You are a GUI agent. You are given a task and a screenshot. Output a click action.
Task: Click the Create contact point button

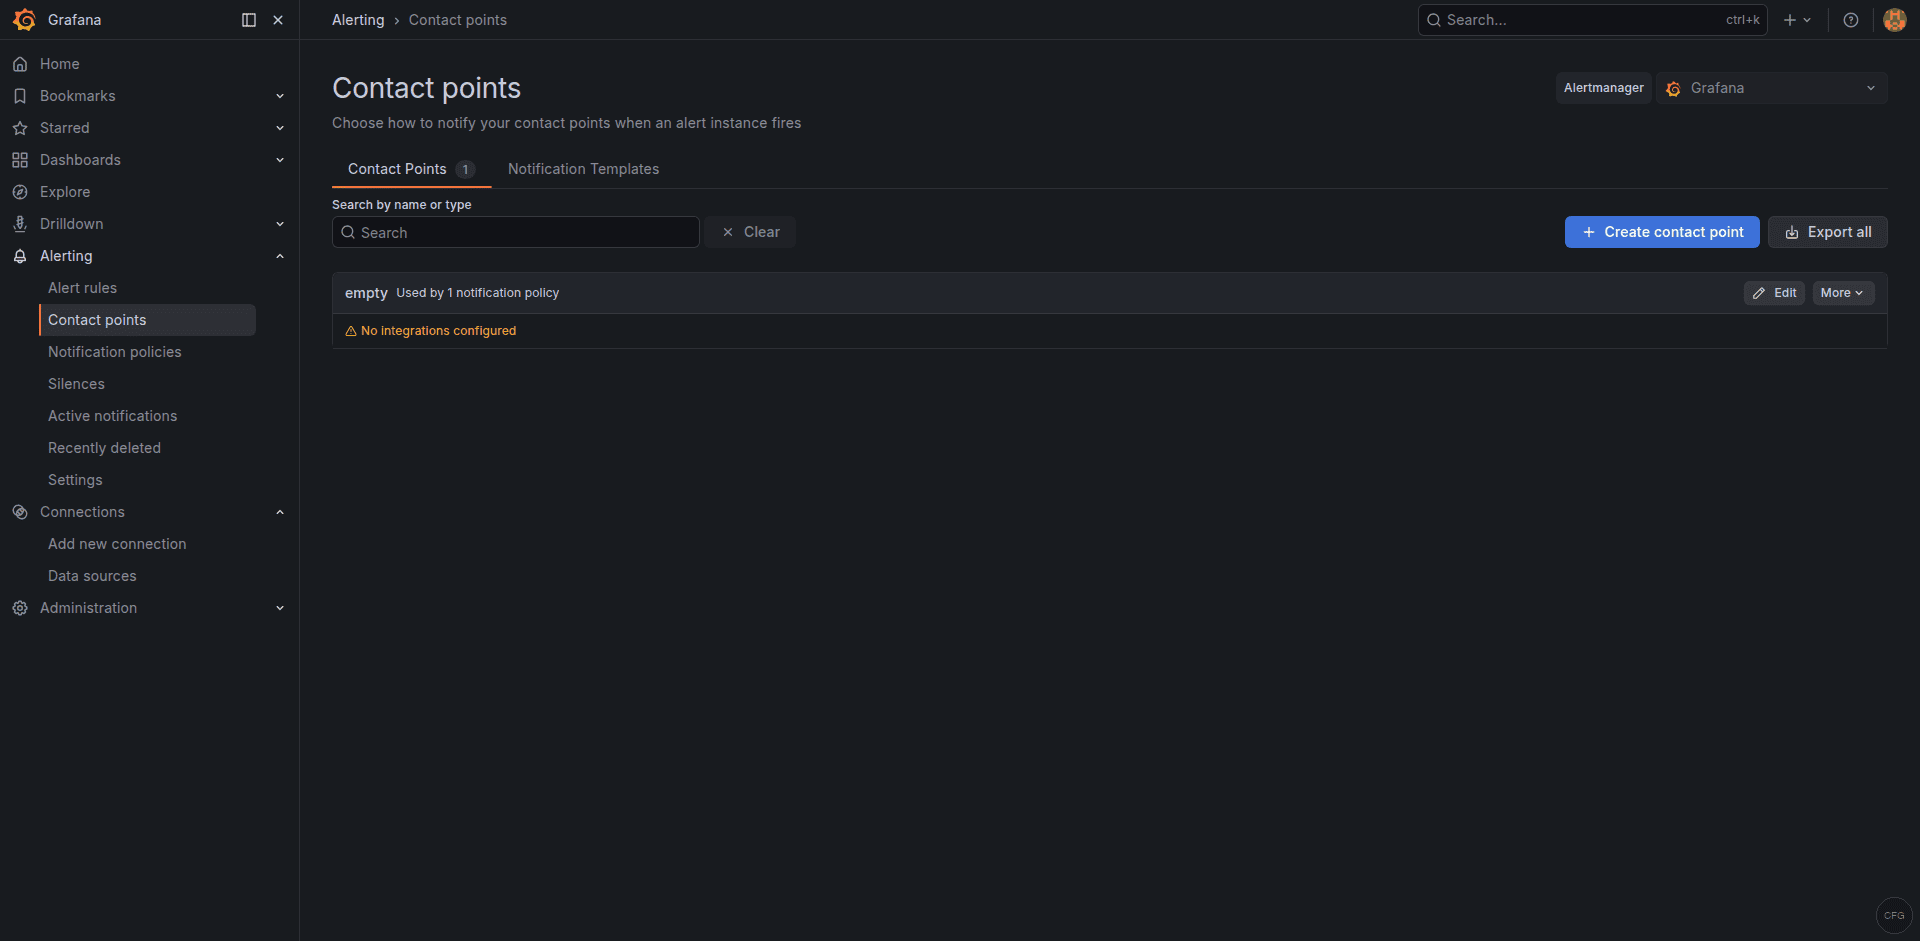[1662, 231]
